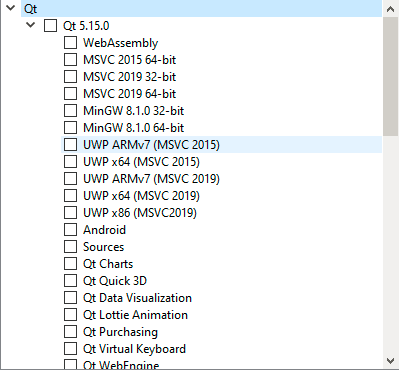Select the UWP ARMv7 (MSVC 2015) text
Viewport: 399px width, 373px height.
coord(151,145)
